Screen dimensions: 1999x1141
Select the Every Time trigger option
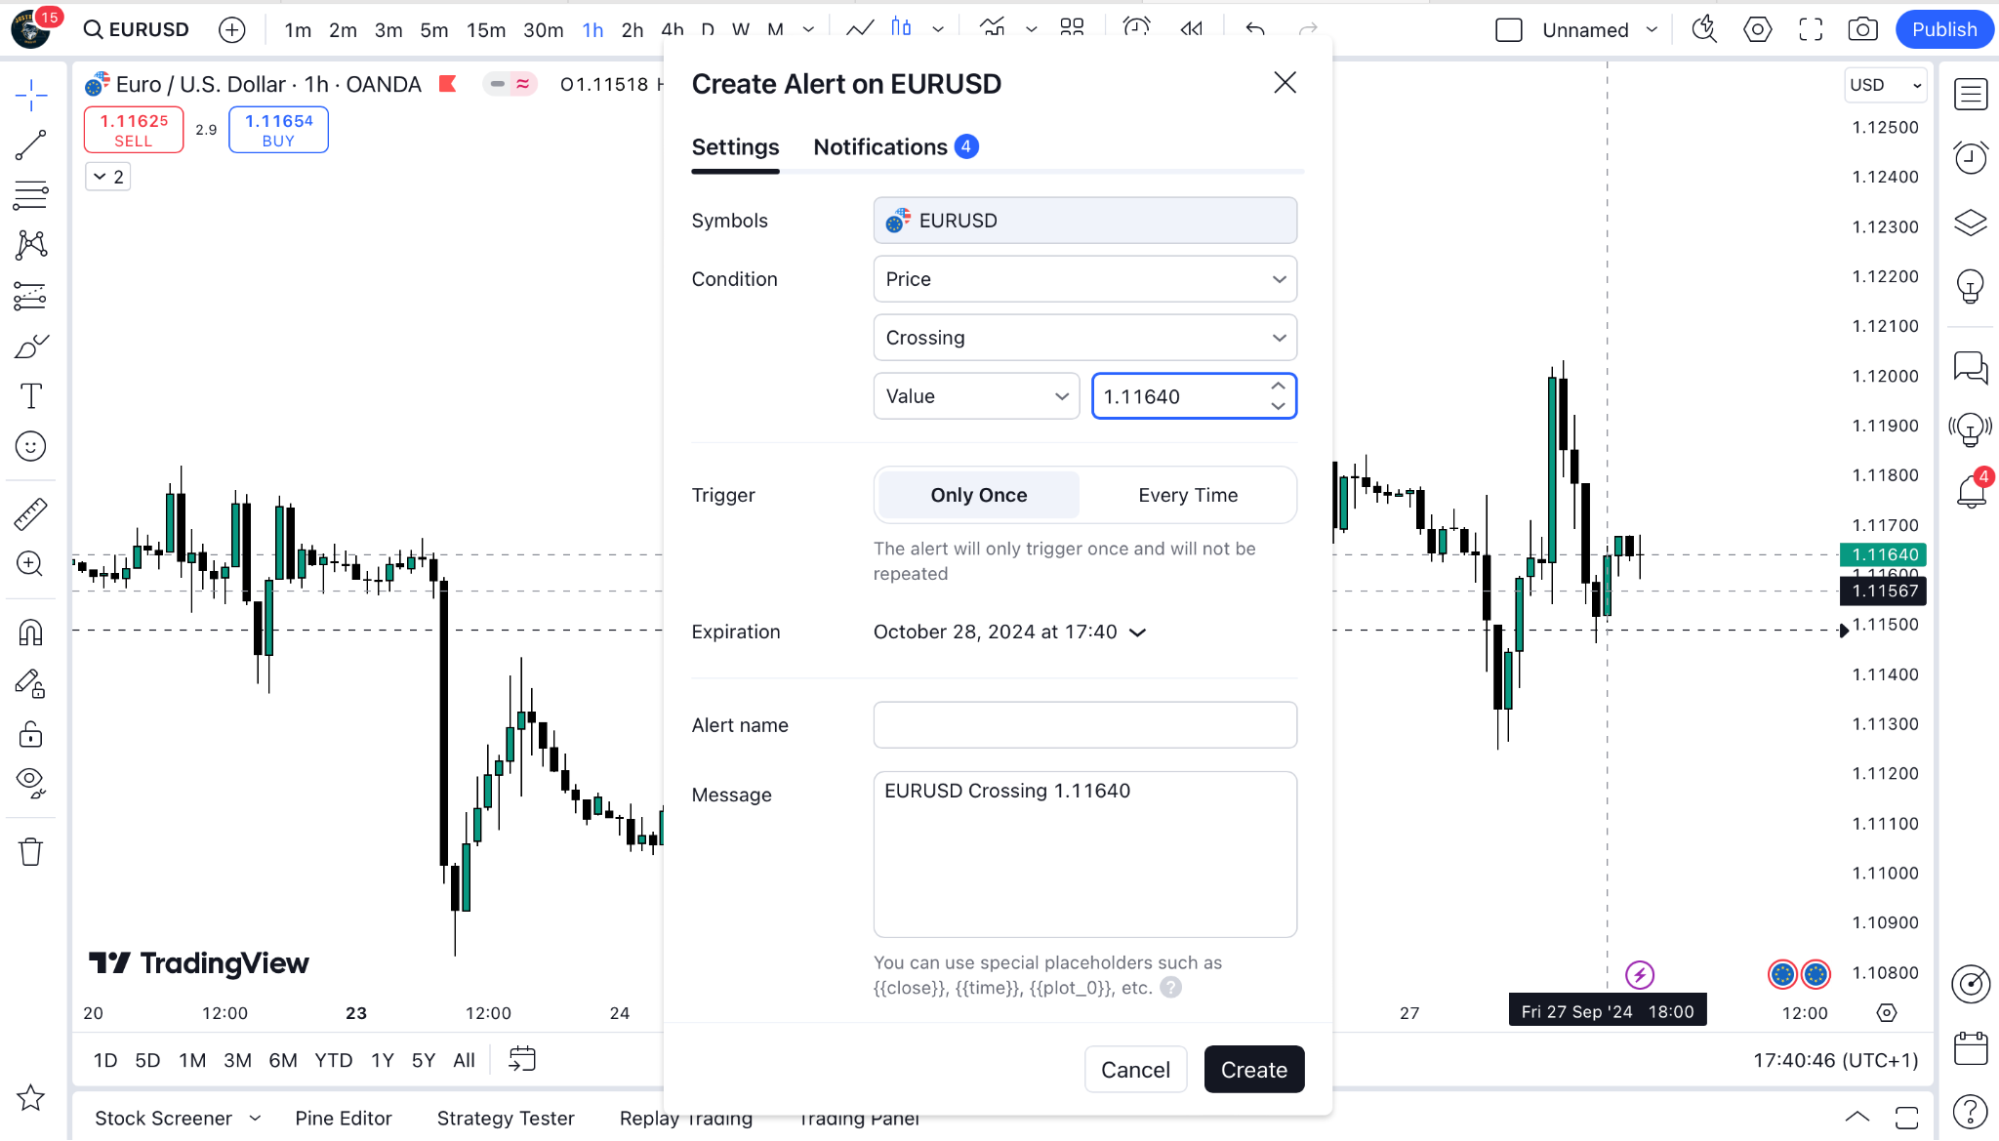(x=1188, y=495)
